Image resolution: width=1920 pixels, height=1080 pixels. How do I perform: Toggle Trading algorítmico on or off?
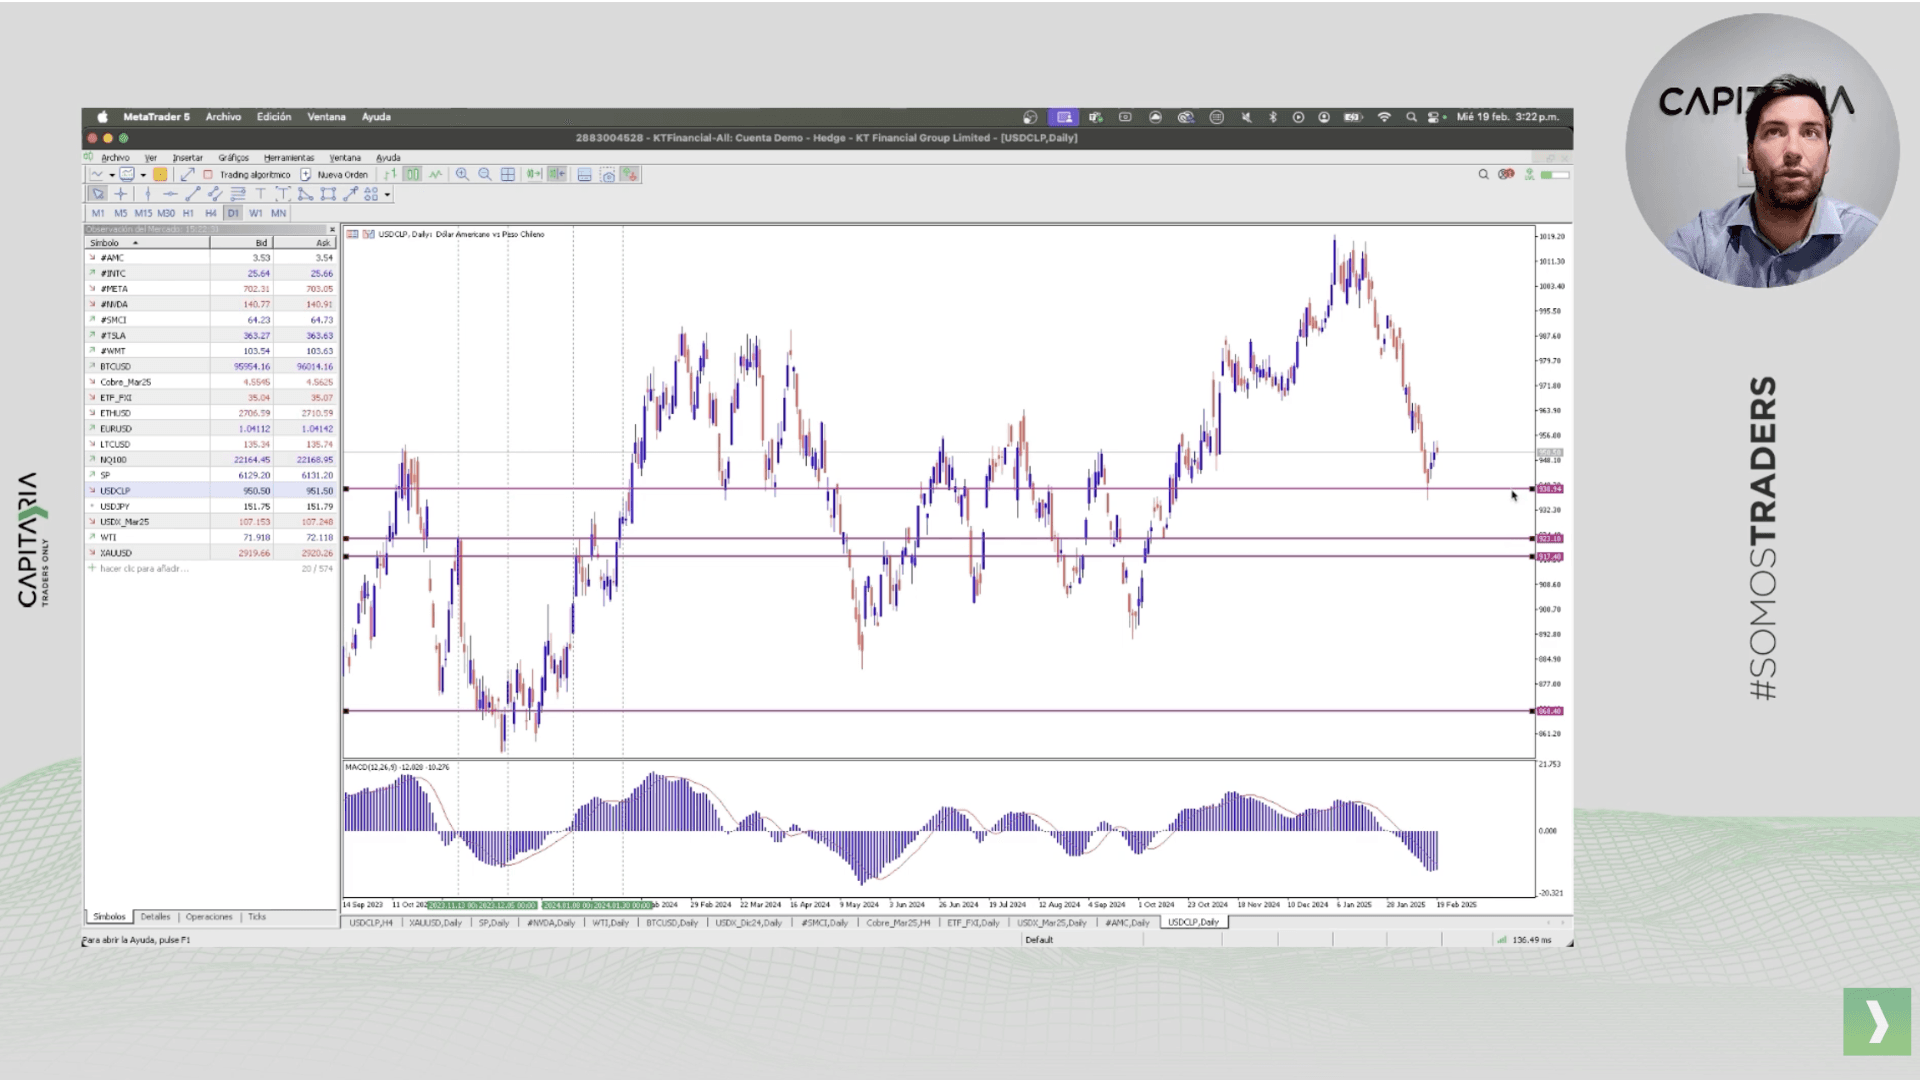(x=246, y=174)
